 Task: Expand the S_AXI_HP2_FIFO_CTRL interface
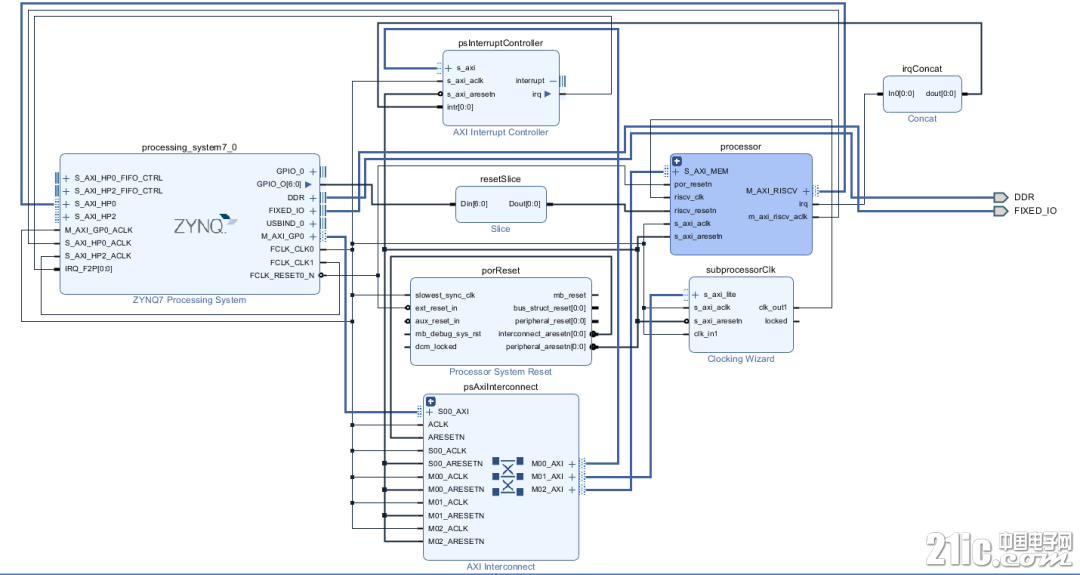click(66, 191)
